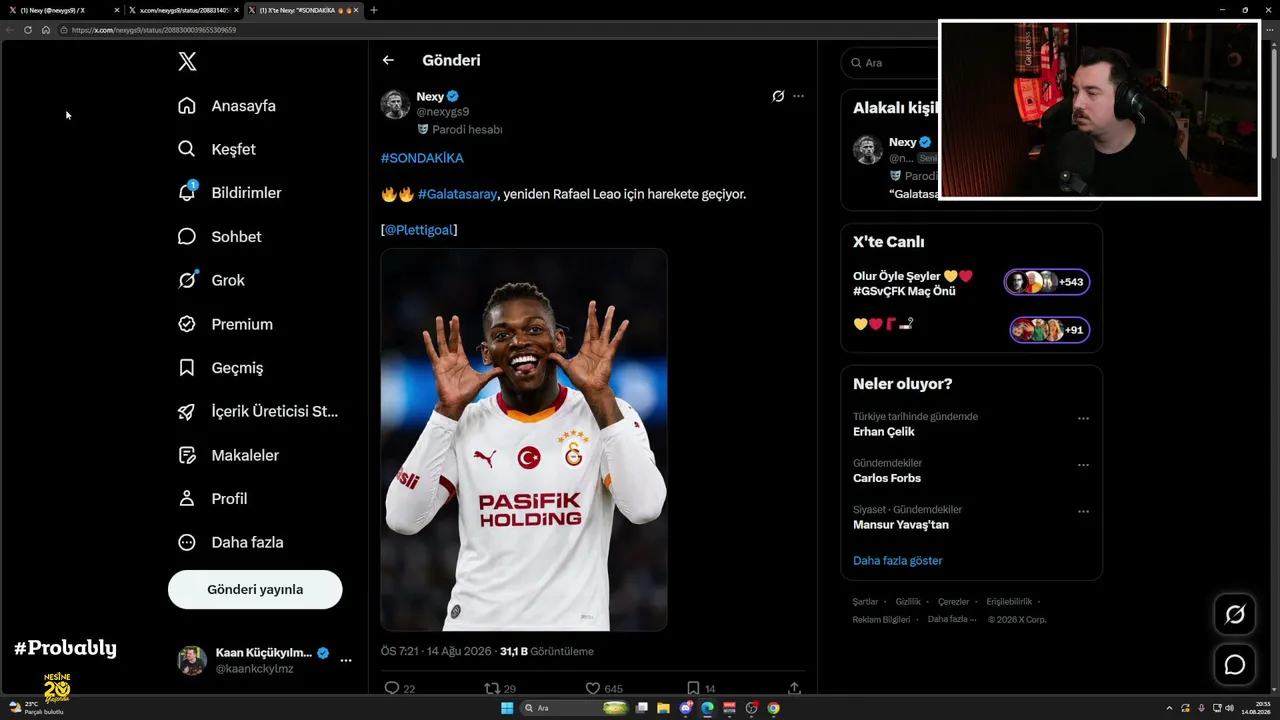
Task: Click Daha fazla göster under trends
Action: [898, 561]
